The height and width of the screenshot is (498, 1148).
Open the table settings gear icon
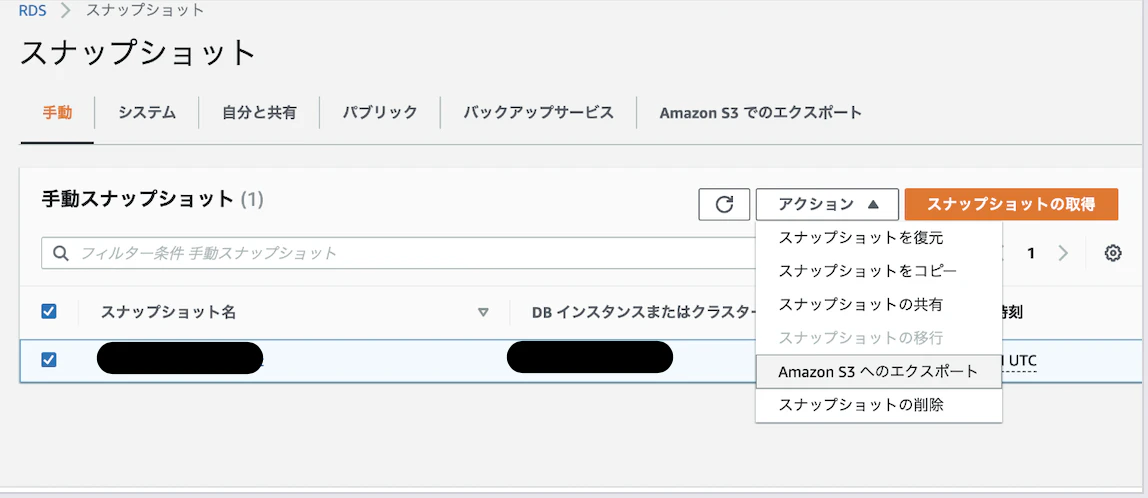point(1113,253)
